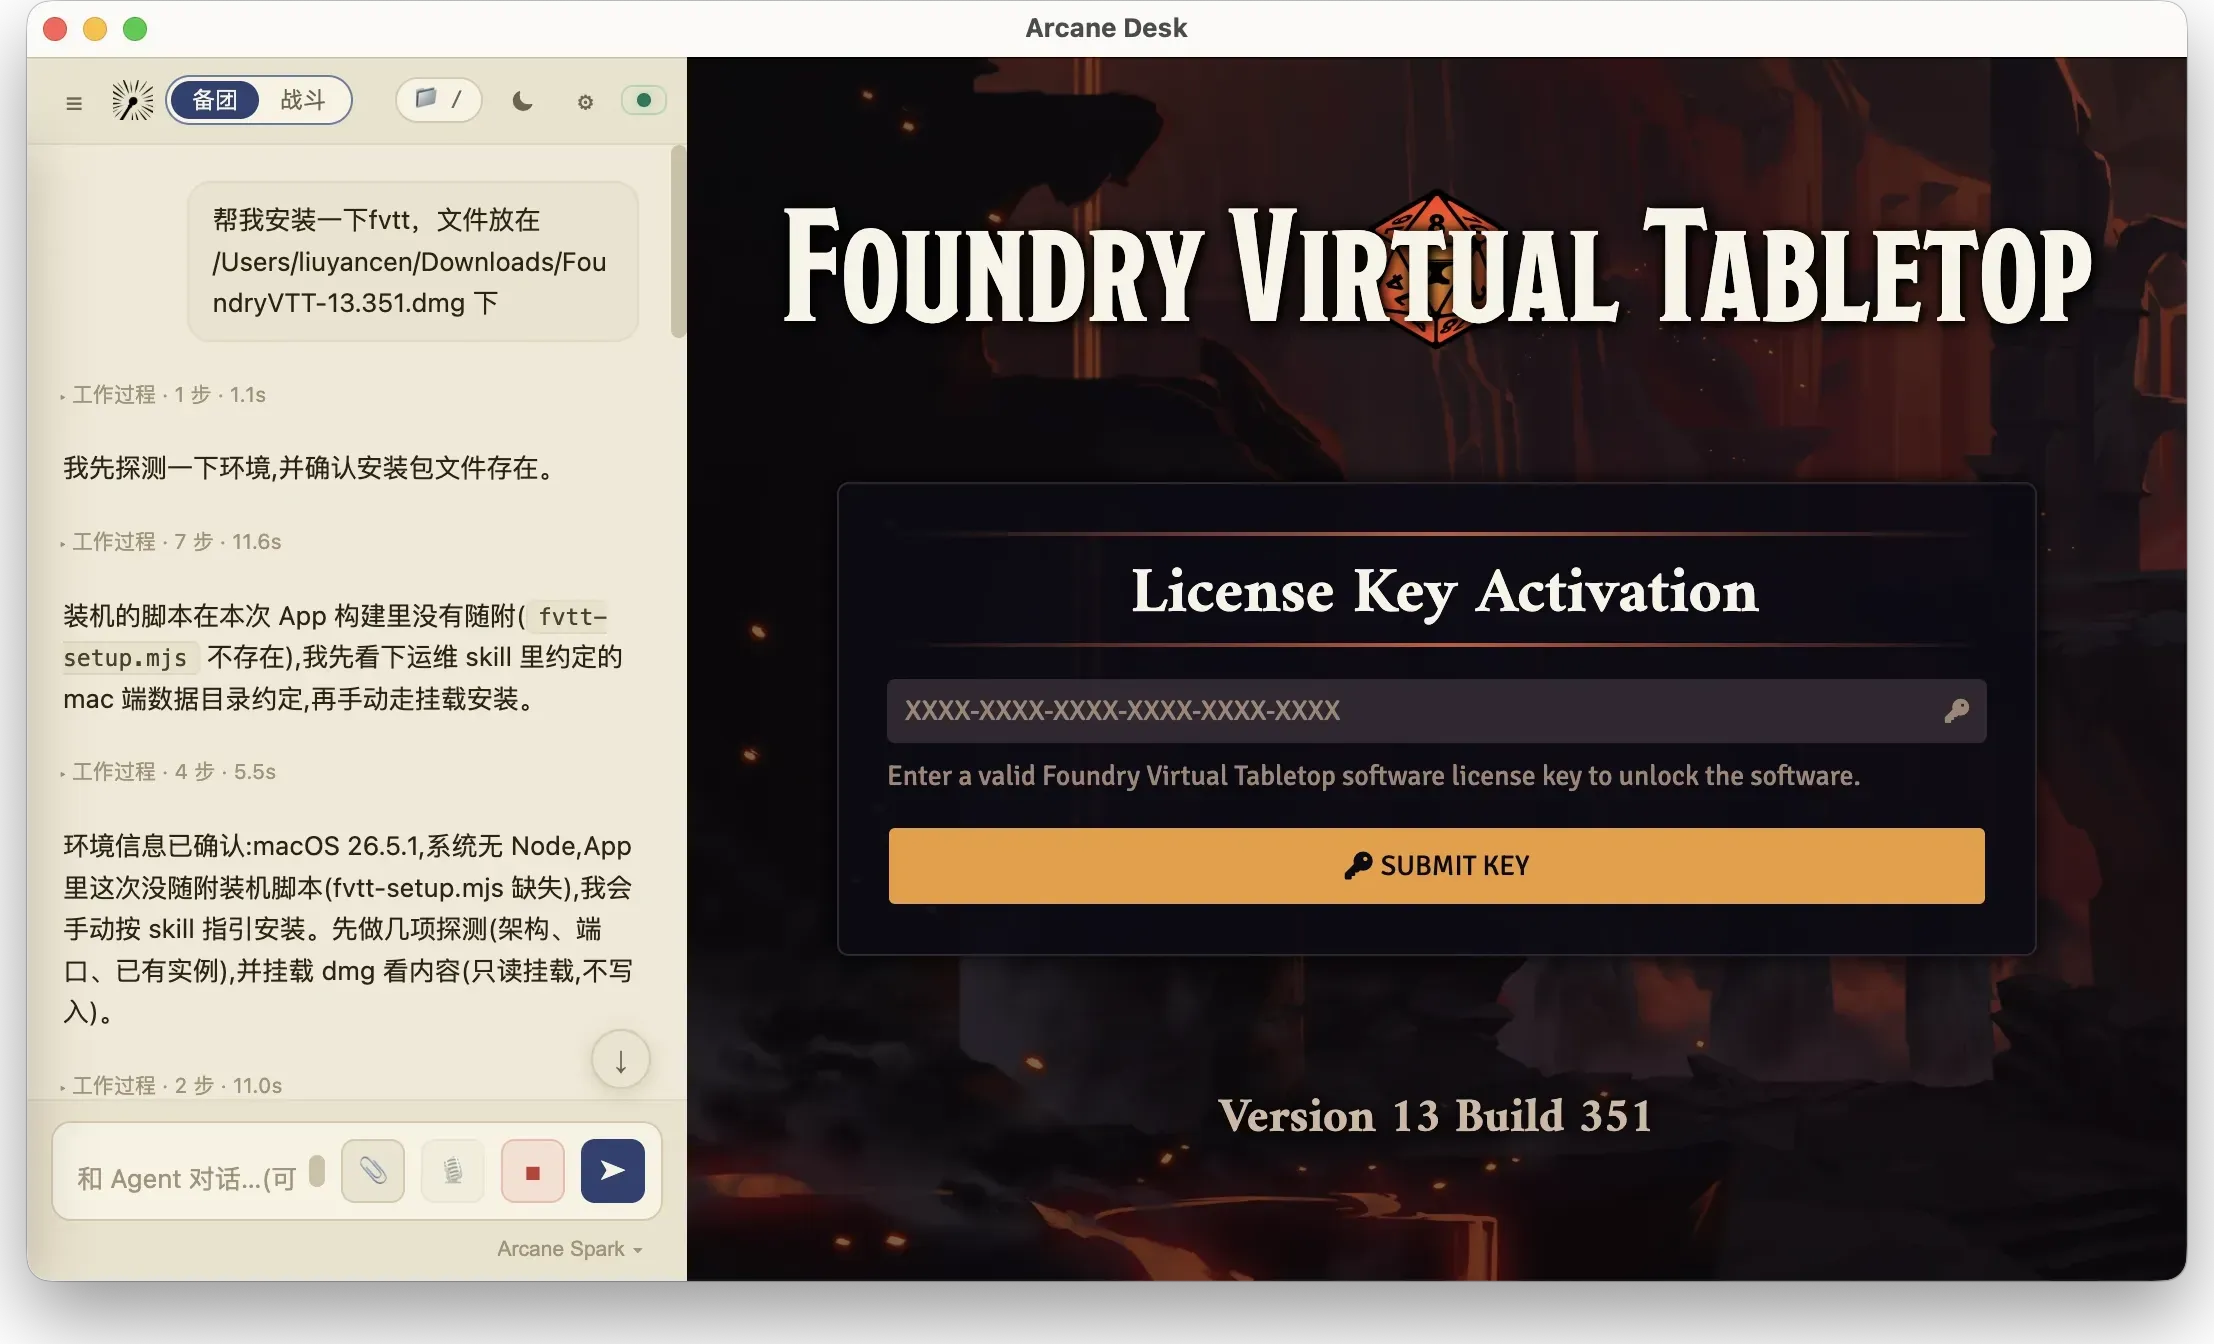Click message '我先探测一下环境,并确认安装包文件存在。'
The height and width of the screenshot is (1344, 2214).
pyautogui.click(x=312, y=468)
